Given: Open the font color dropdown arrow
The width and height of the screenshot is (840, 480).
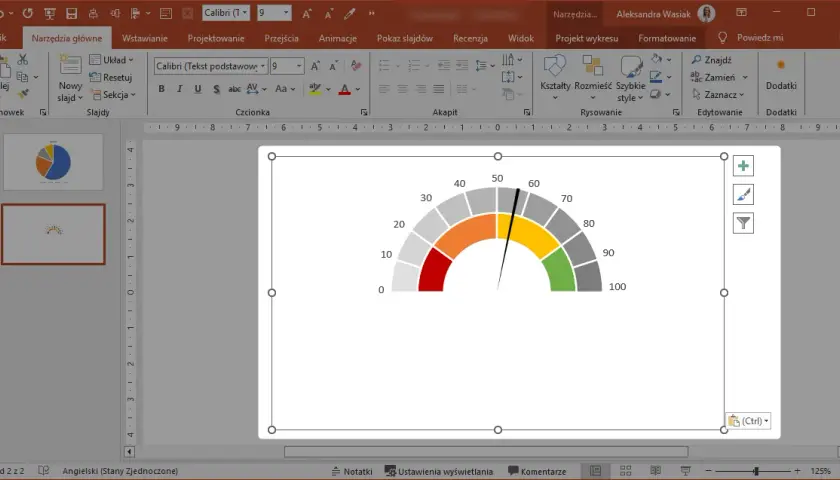Looking at the screenshot, I should click(357, 89).
